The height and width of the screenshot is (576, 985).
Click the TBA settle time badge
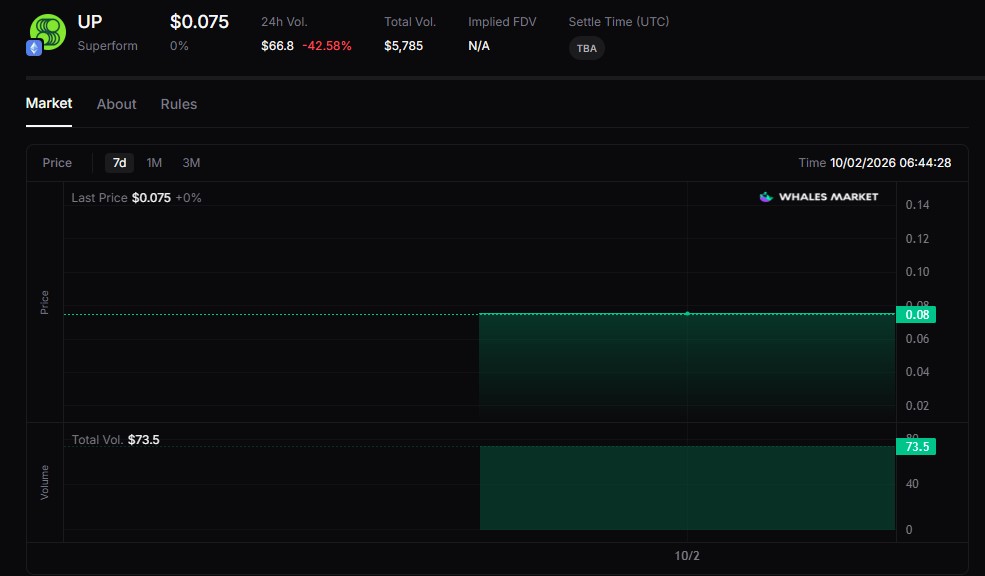586,47
